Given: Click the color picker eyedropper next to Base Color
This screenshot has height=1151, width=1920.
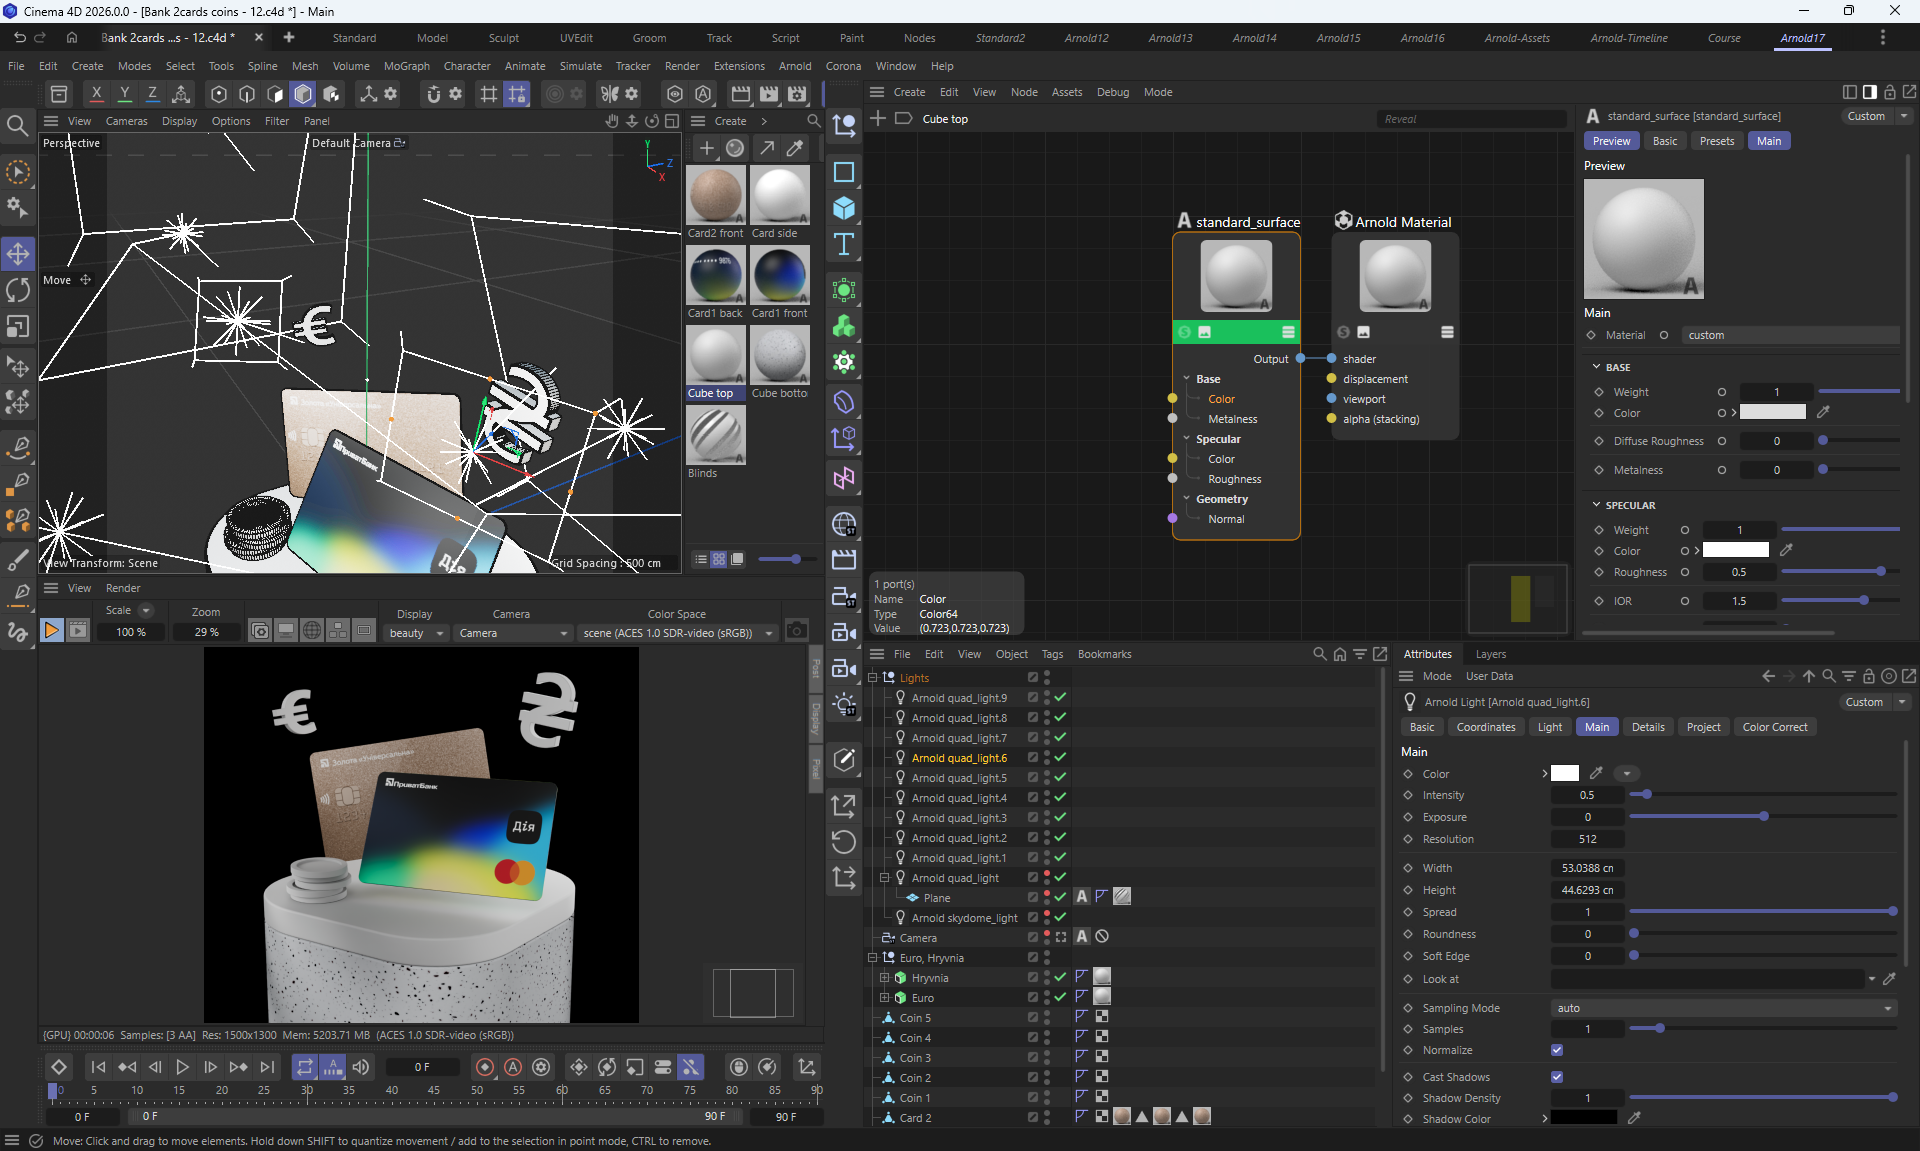Looking at the screenshot, I should (1823, 412).
